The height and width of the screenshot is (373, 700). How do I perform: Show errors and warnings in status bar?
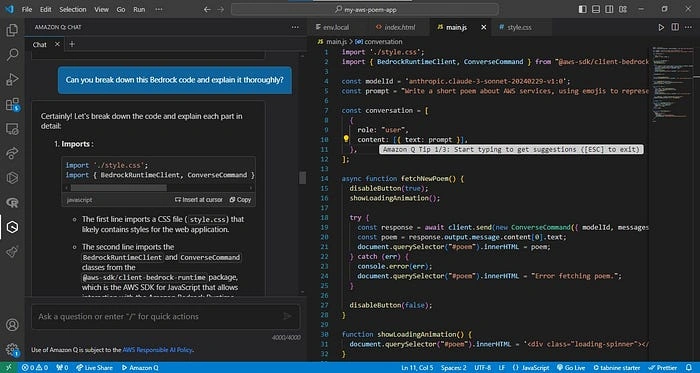[35, 368]
